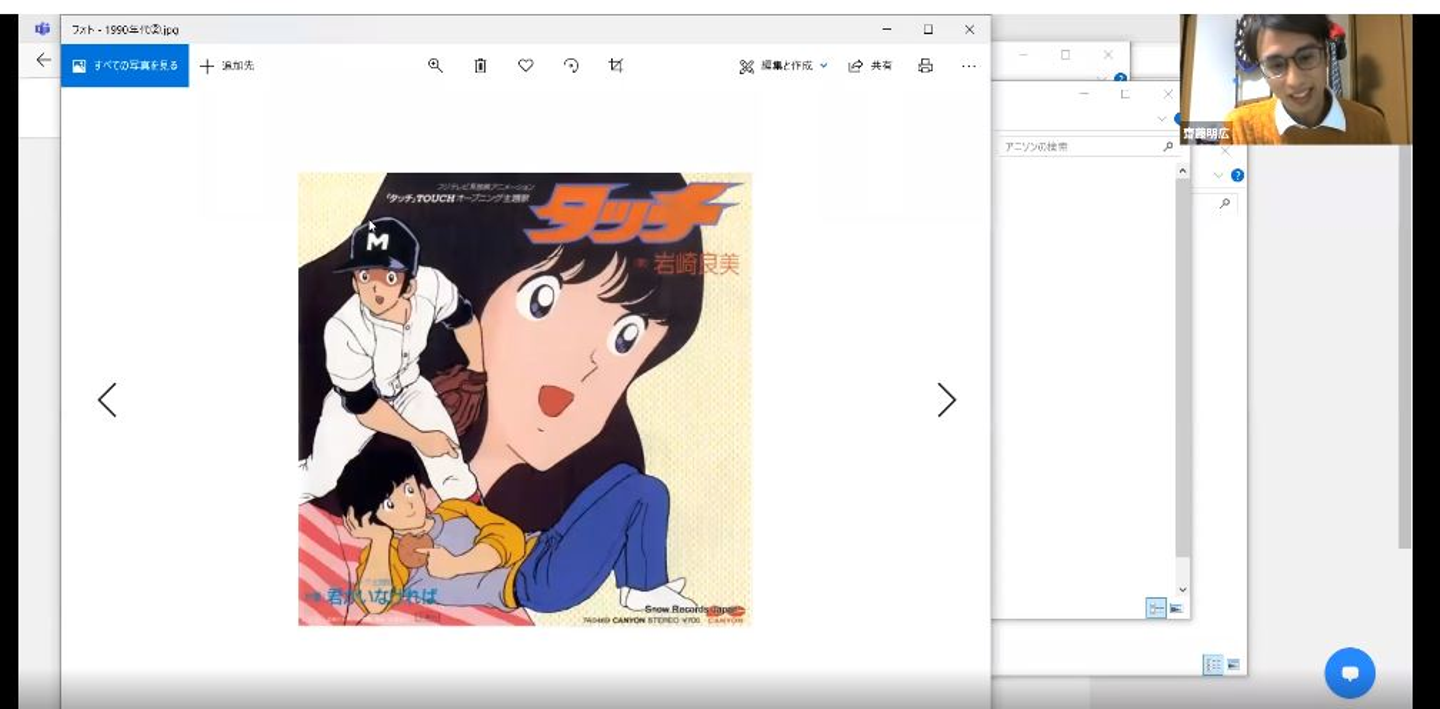Click the search magnifier in the アニソン search box
The width and height of the screenshot is (1440, 709).
point(1168,146)
